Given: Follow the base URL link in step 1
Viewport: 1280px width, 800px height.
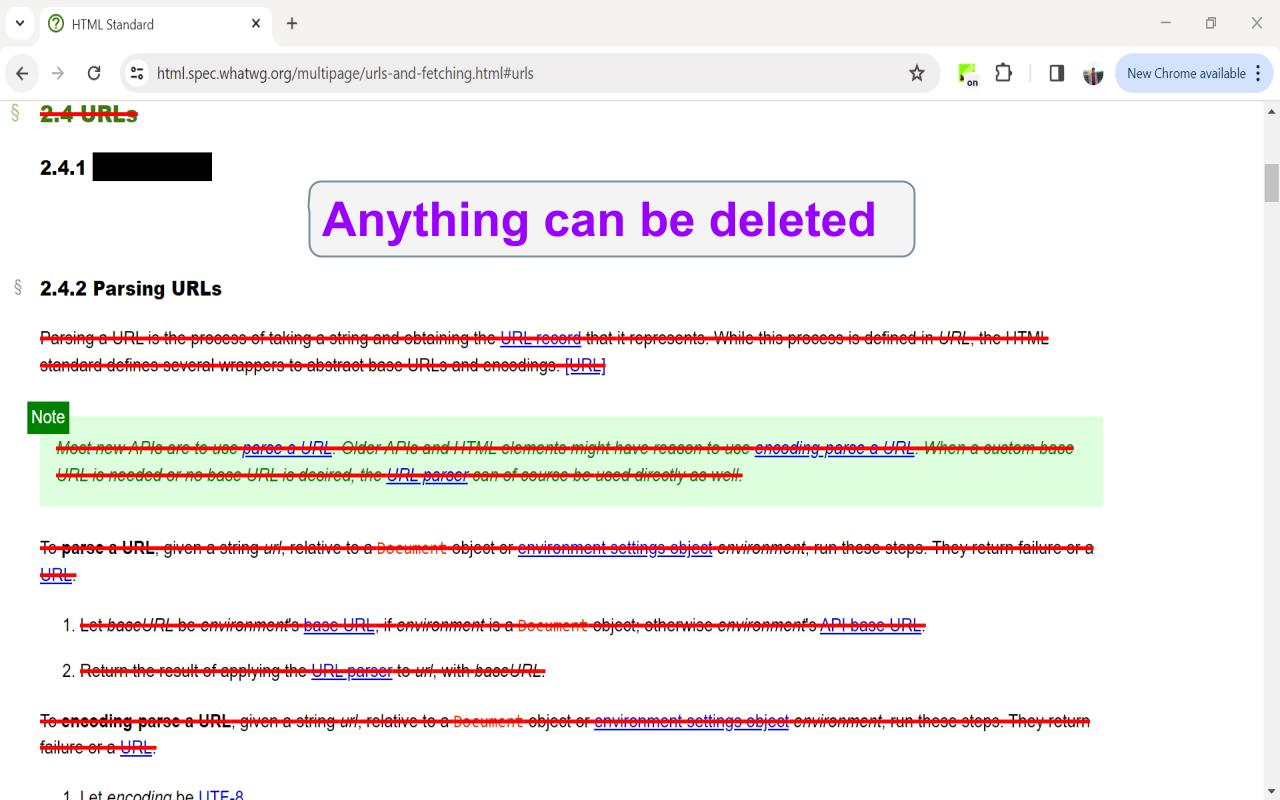Looking at the screenshot, I should pos(339,626).
